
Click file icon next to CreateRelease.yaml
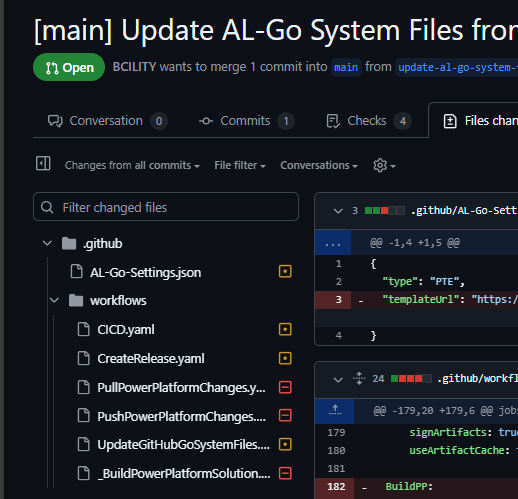(x=83, y=358)
